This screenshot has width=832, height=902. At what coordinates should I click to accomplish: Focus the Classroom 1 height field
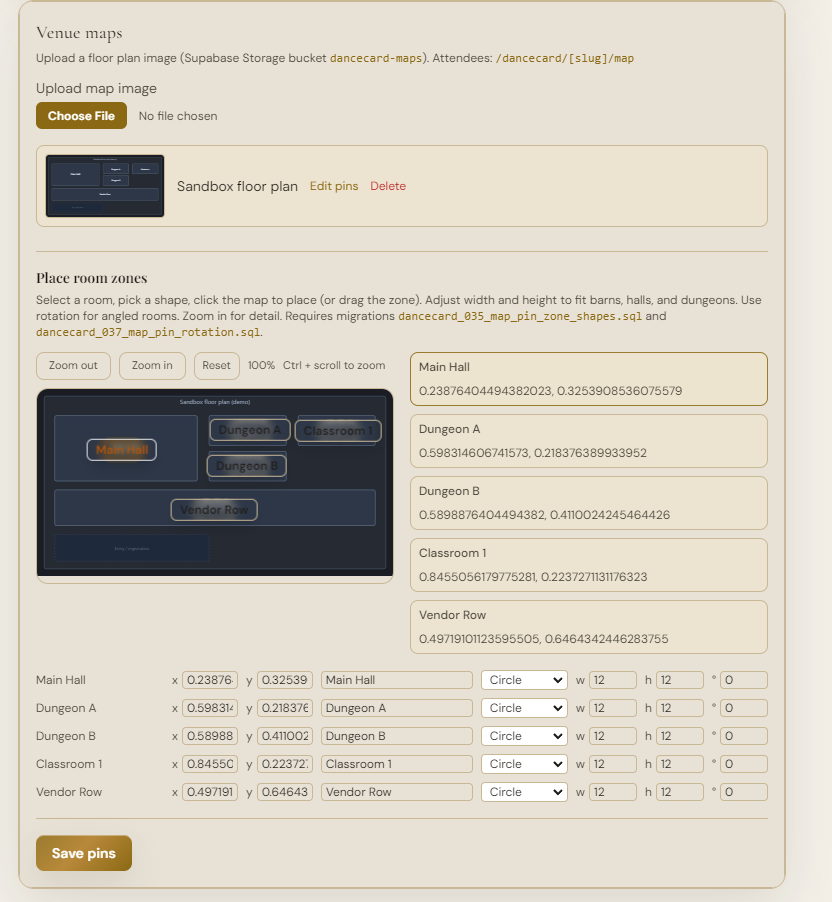coord(680,764)
